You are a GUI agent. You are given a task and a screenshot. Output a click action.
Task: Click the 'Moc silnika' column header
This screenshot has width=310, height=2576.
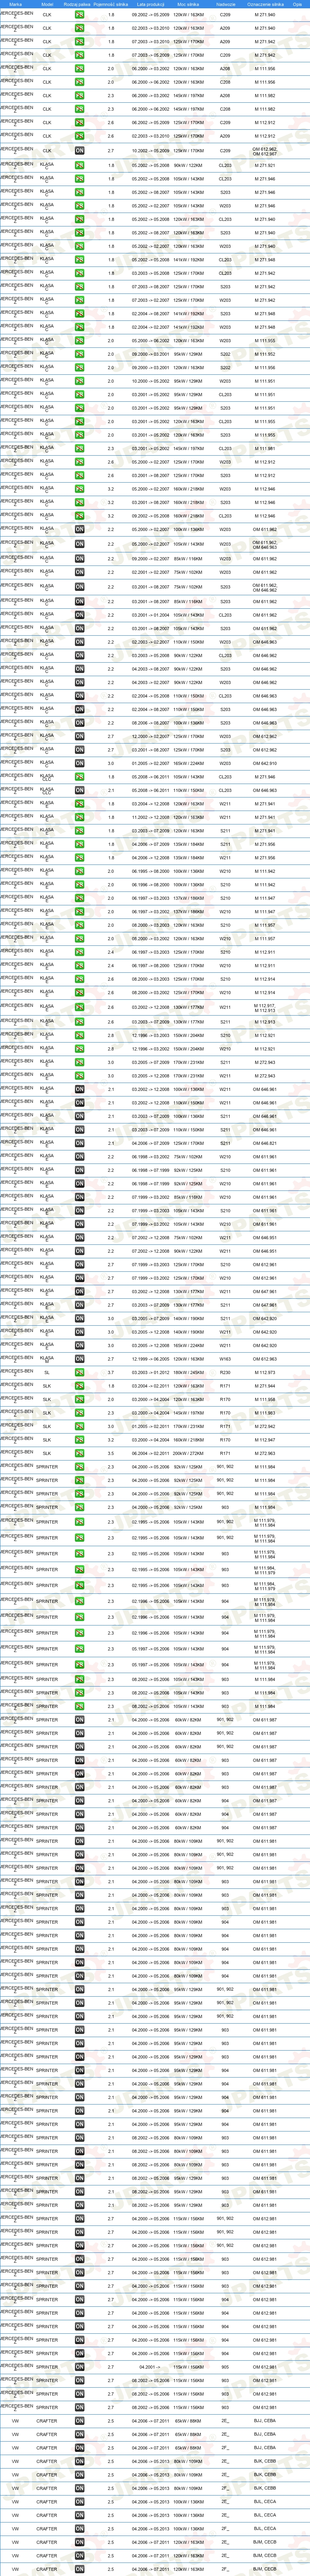188,4
